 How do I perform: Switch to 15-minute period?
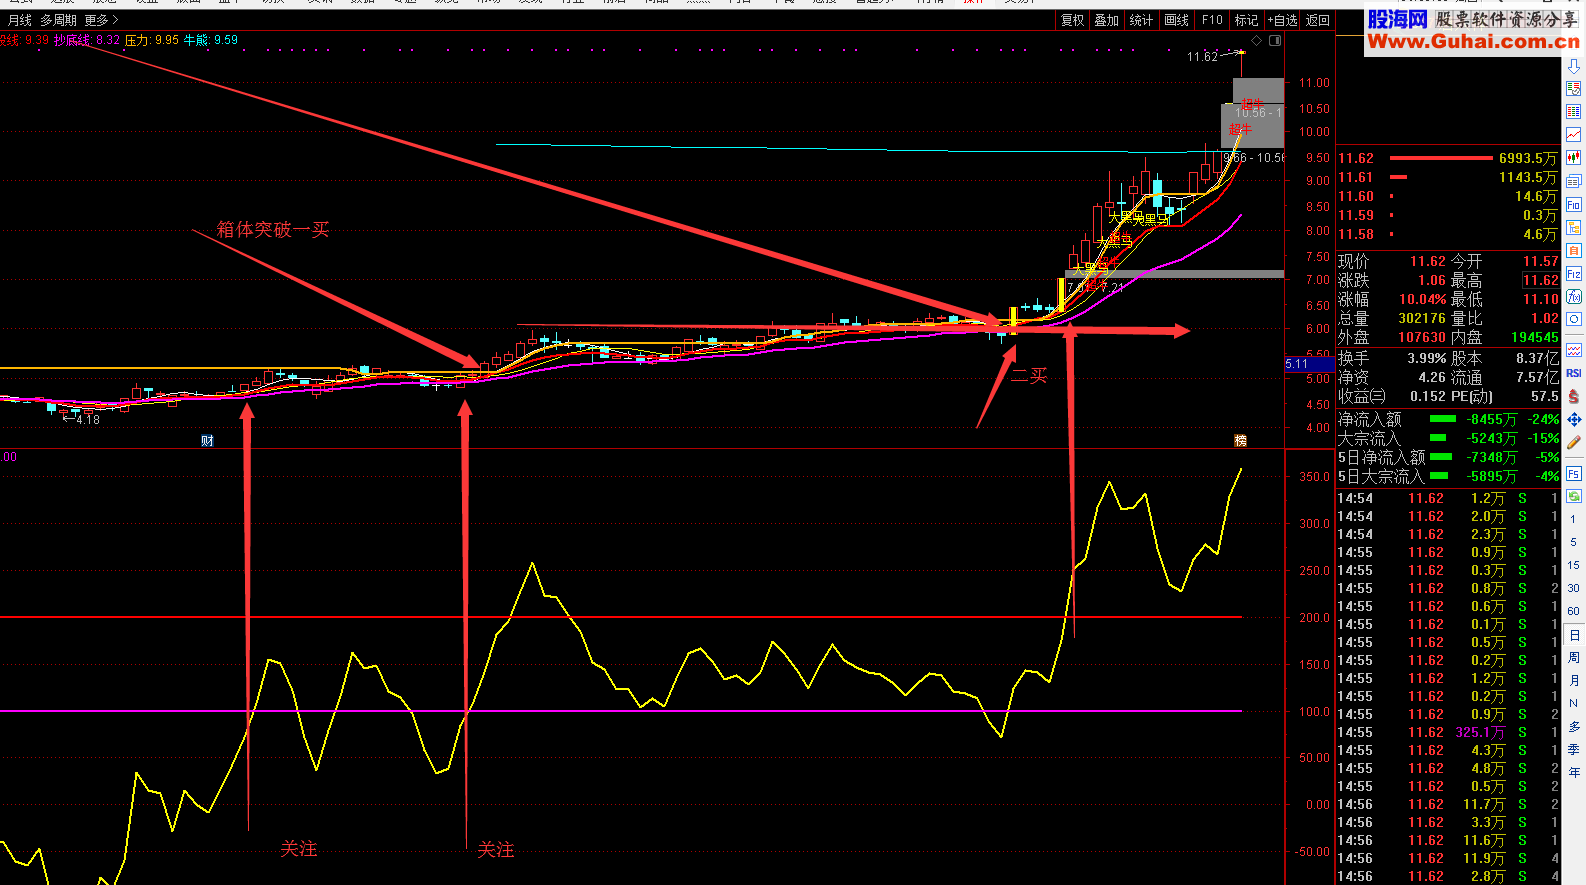[1574, 565]
